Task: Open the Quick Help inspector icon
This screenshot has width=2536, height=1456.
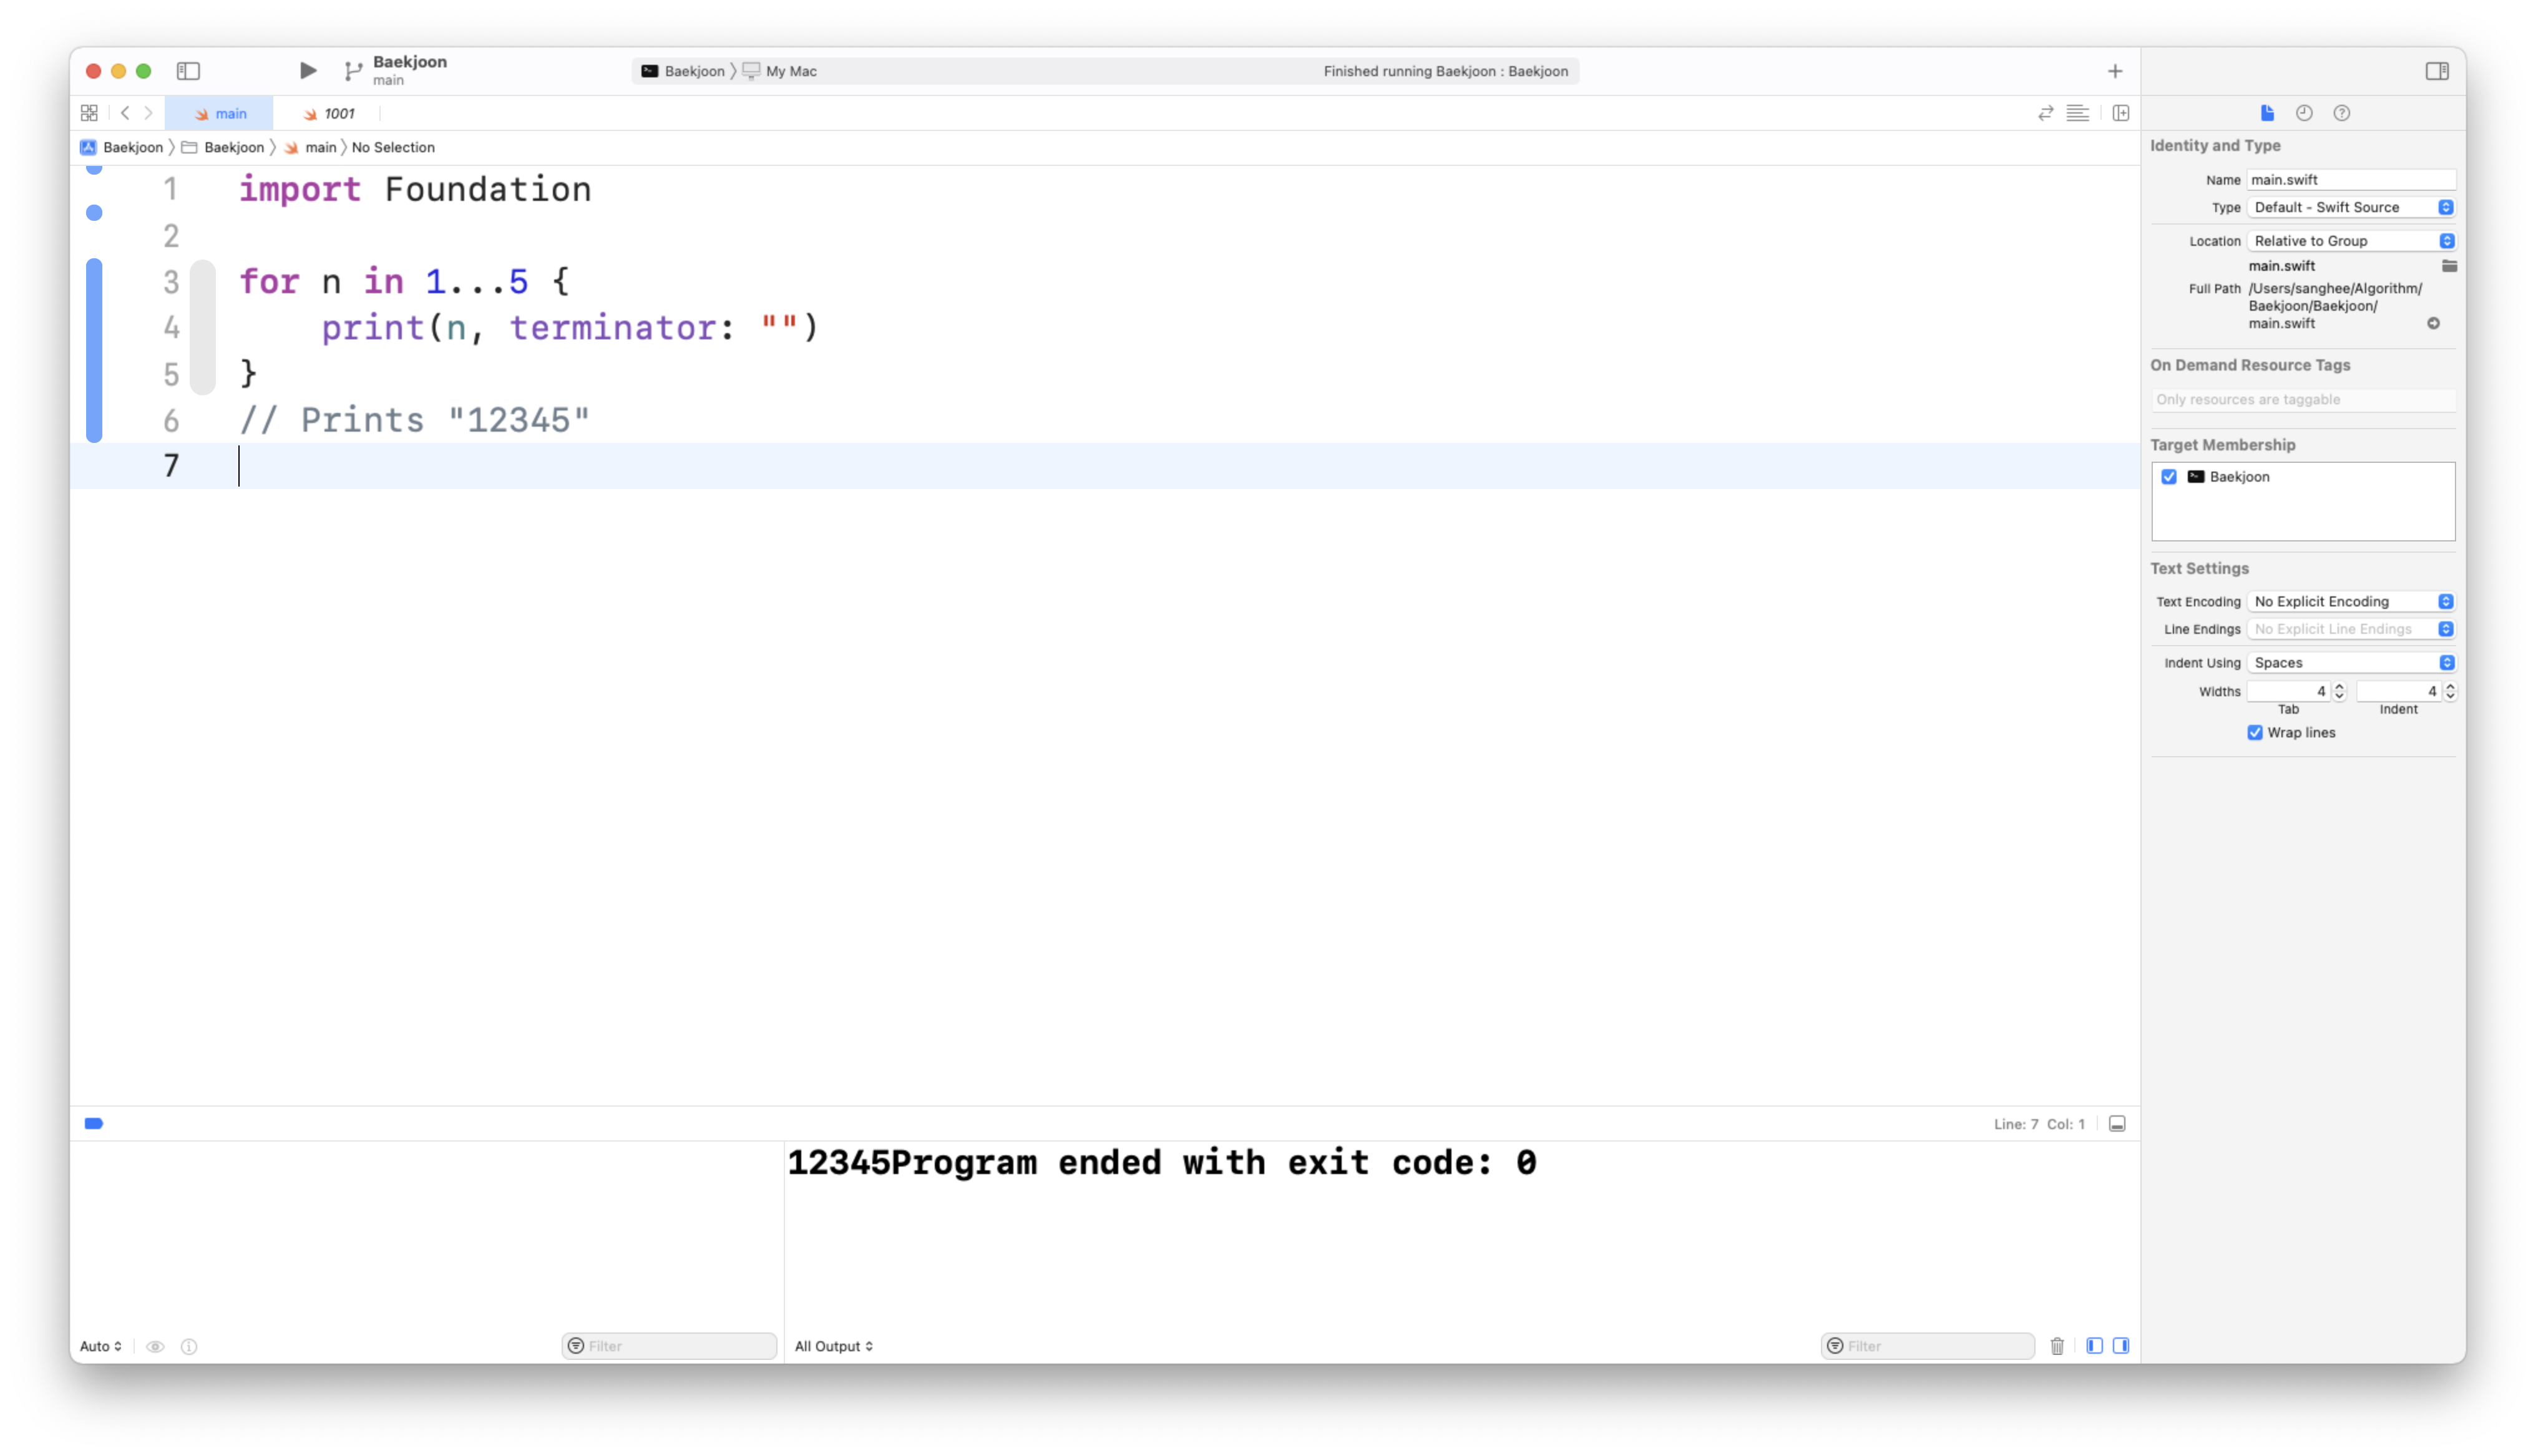Action: pos(2341,113)
